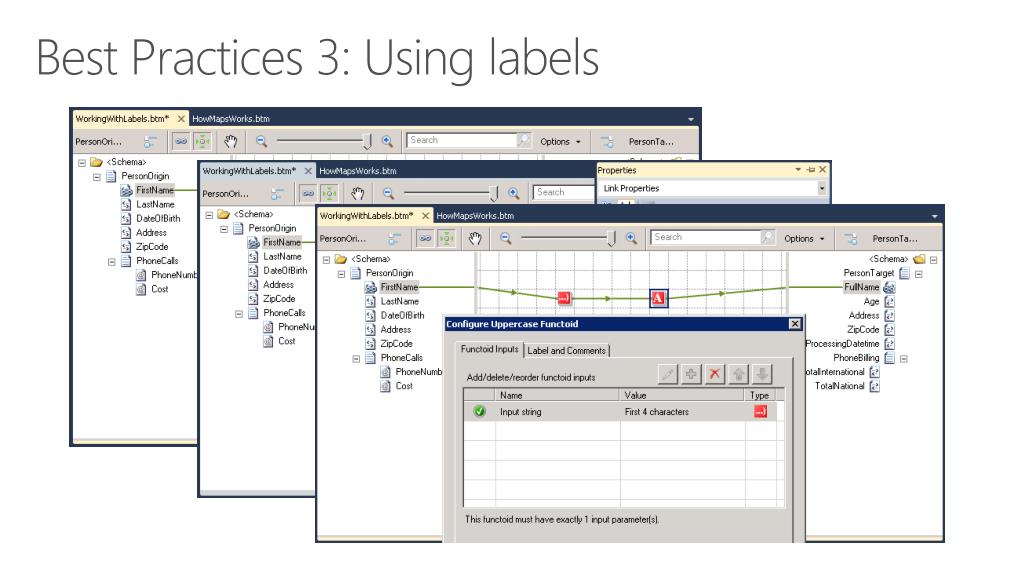Open the Options dropdown in the front window
1023x575 pixels.
click(804, 238)
